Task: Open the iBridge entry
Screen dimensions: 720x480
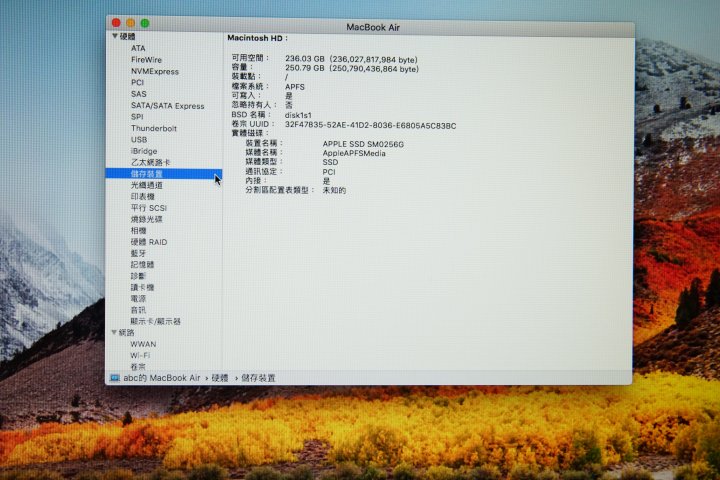Action: point(144,151)
